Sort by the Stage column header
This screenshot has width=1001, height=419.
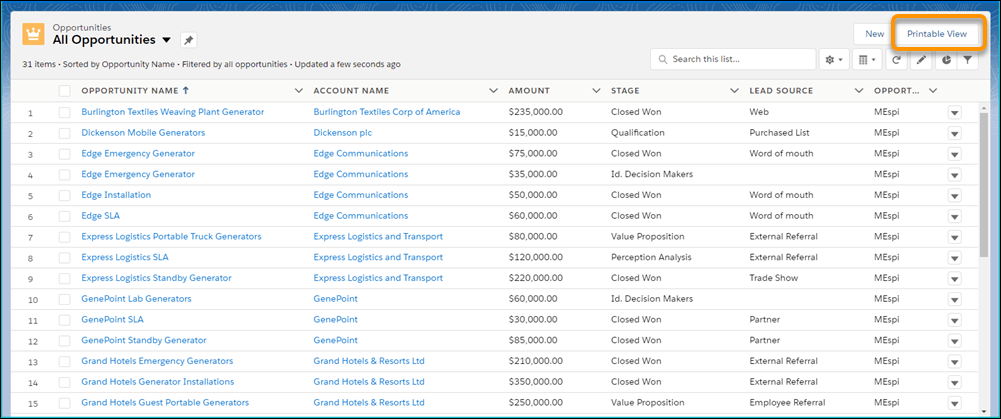point(625,91)
